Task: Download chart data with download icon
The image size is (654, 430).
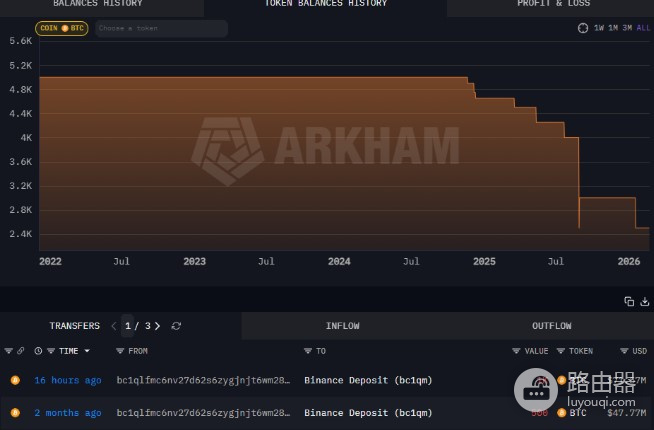Action: click(644, 301)
